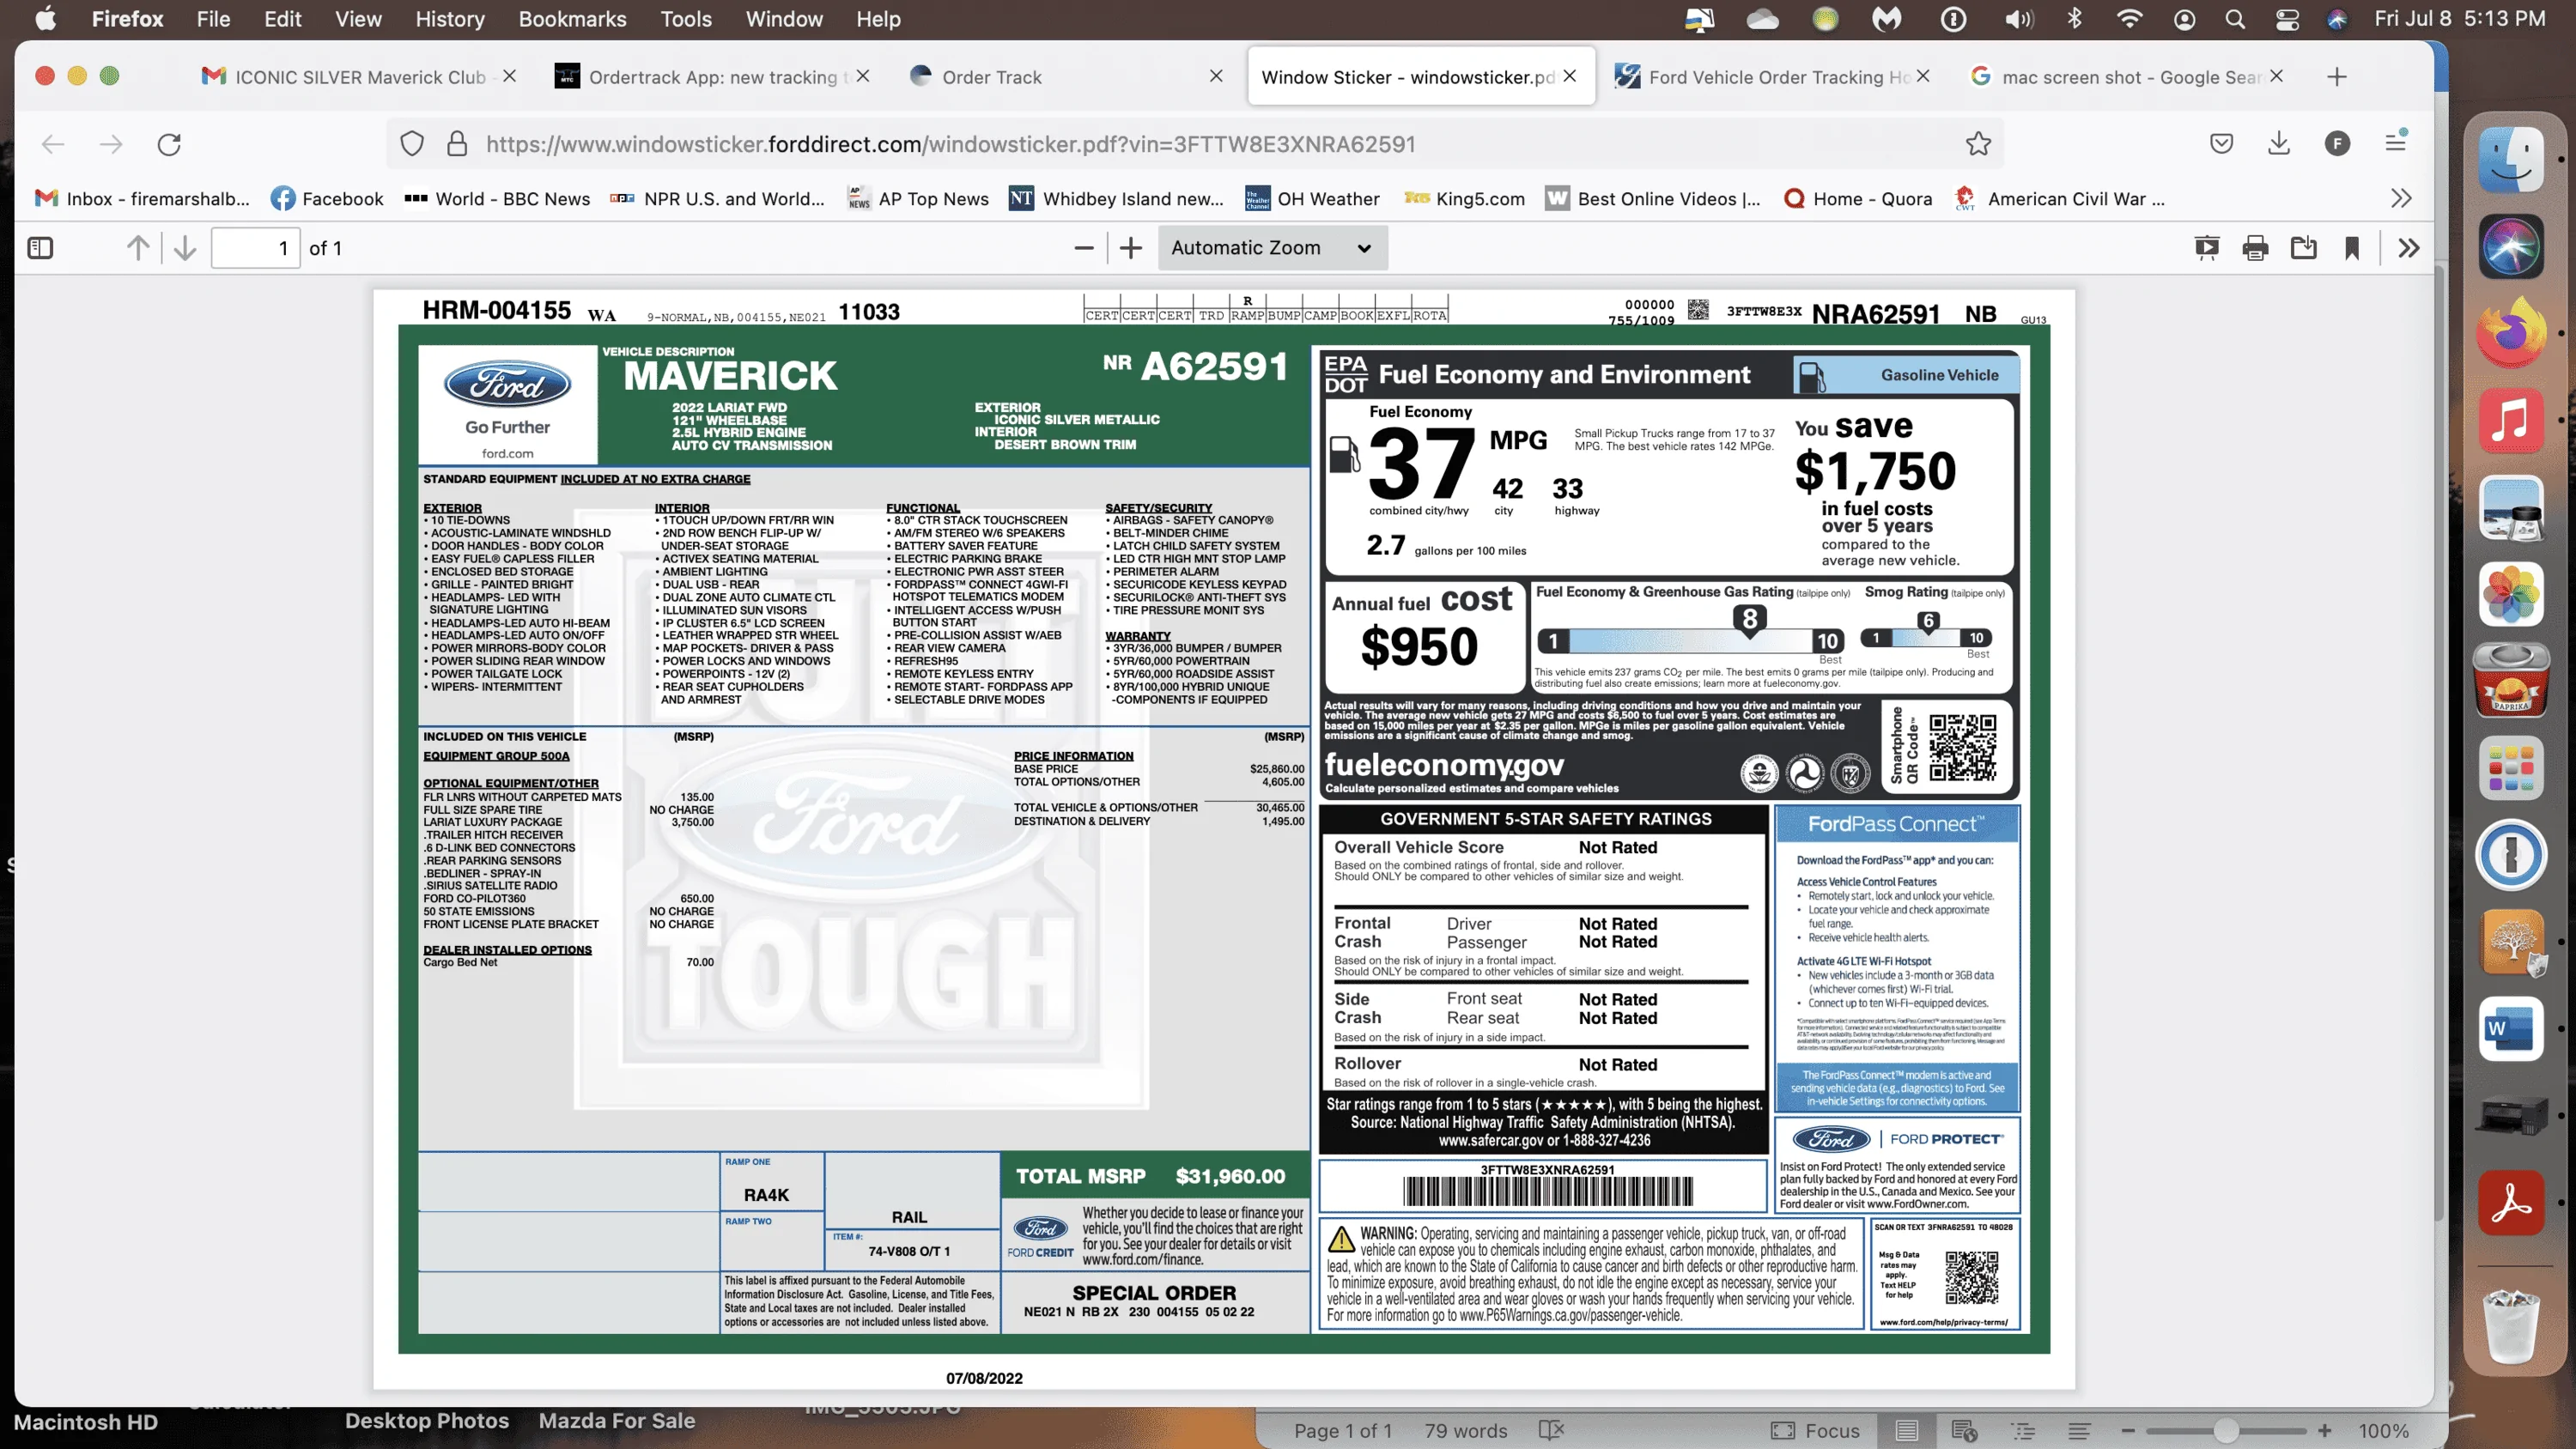
Task: Open the Firefox application hamburger menu
Action: [2395, 142]
